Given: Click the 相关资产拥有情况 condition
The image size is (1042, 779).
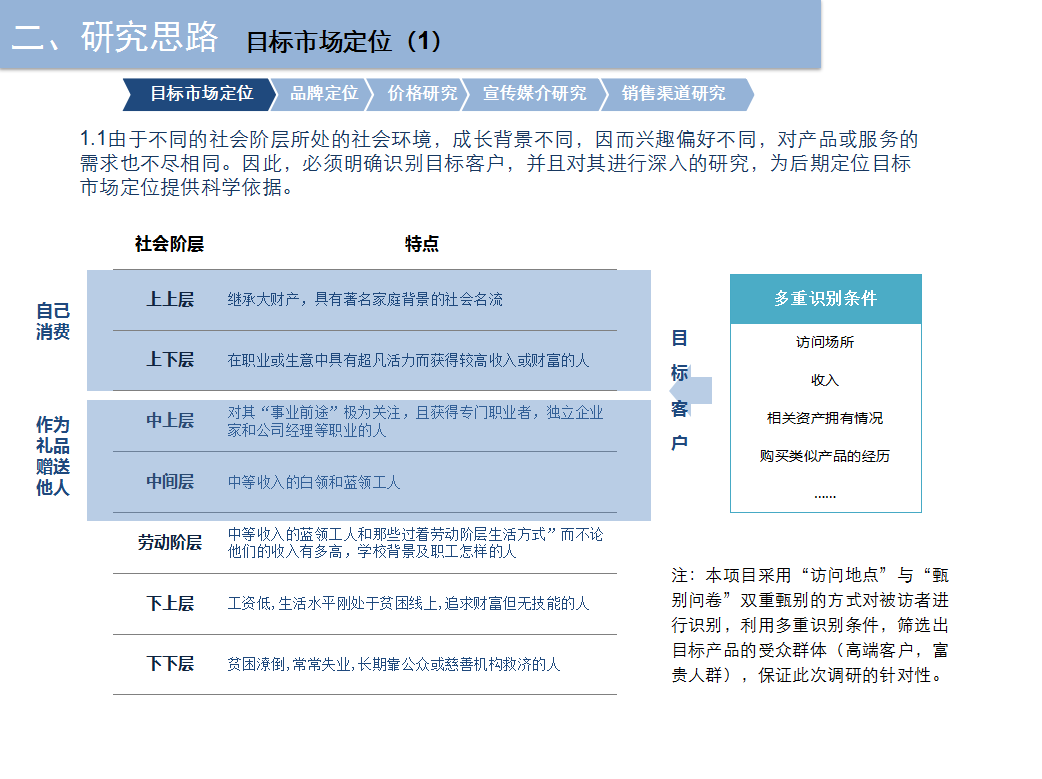Looking at the screenshot, I should pos(825,418).
